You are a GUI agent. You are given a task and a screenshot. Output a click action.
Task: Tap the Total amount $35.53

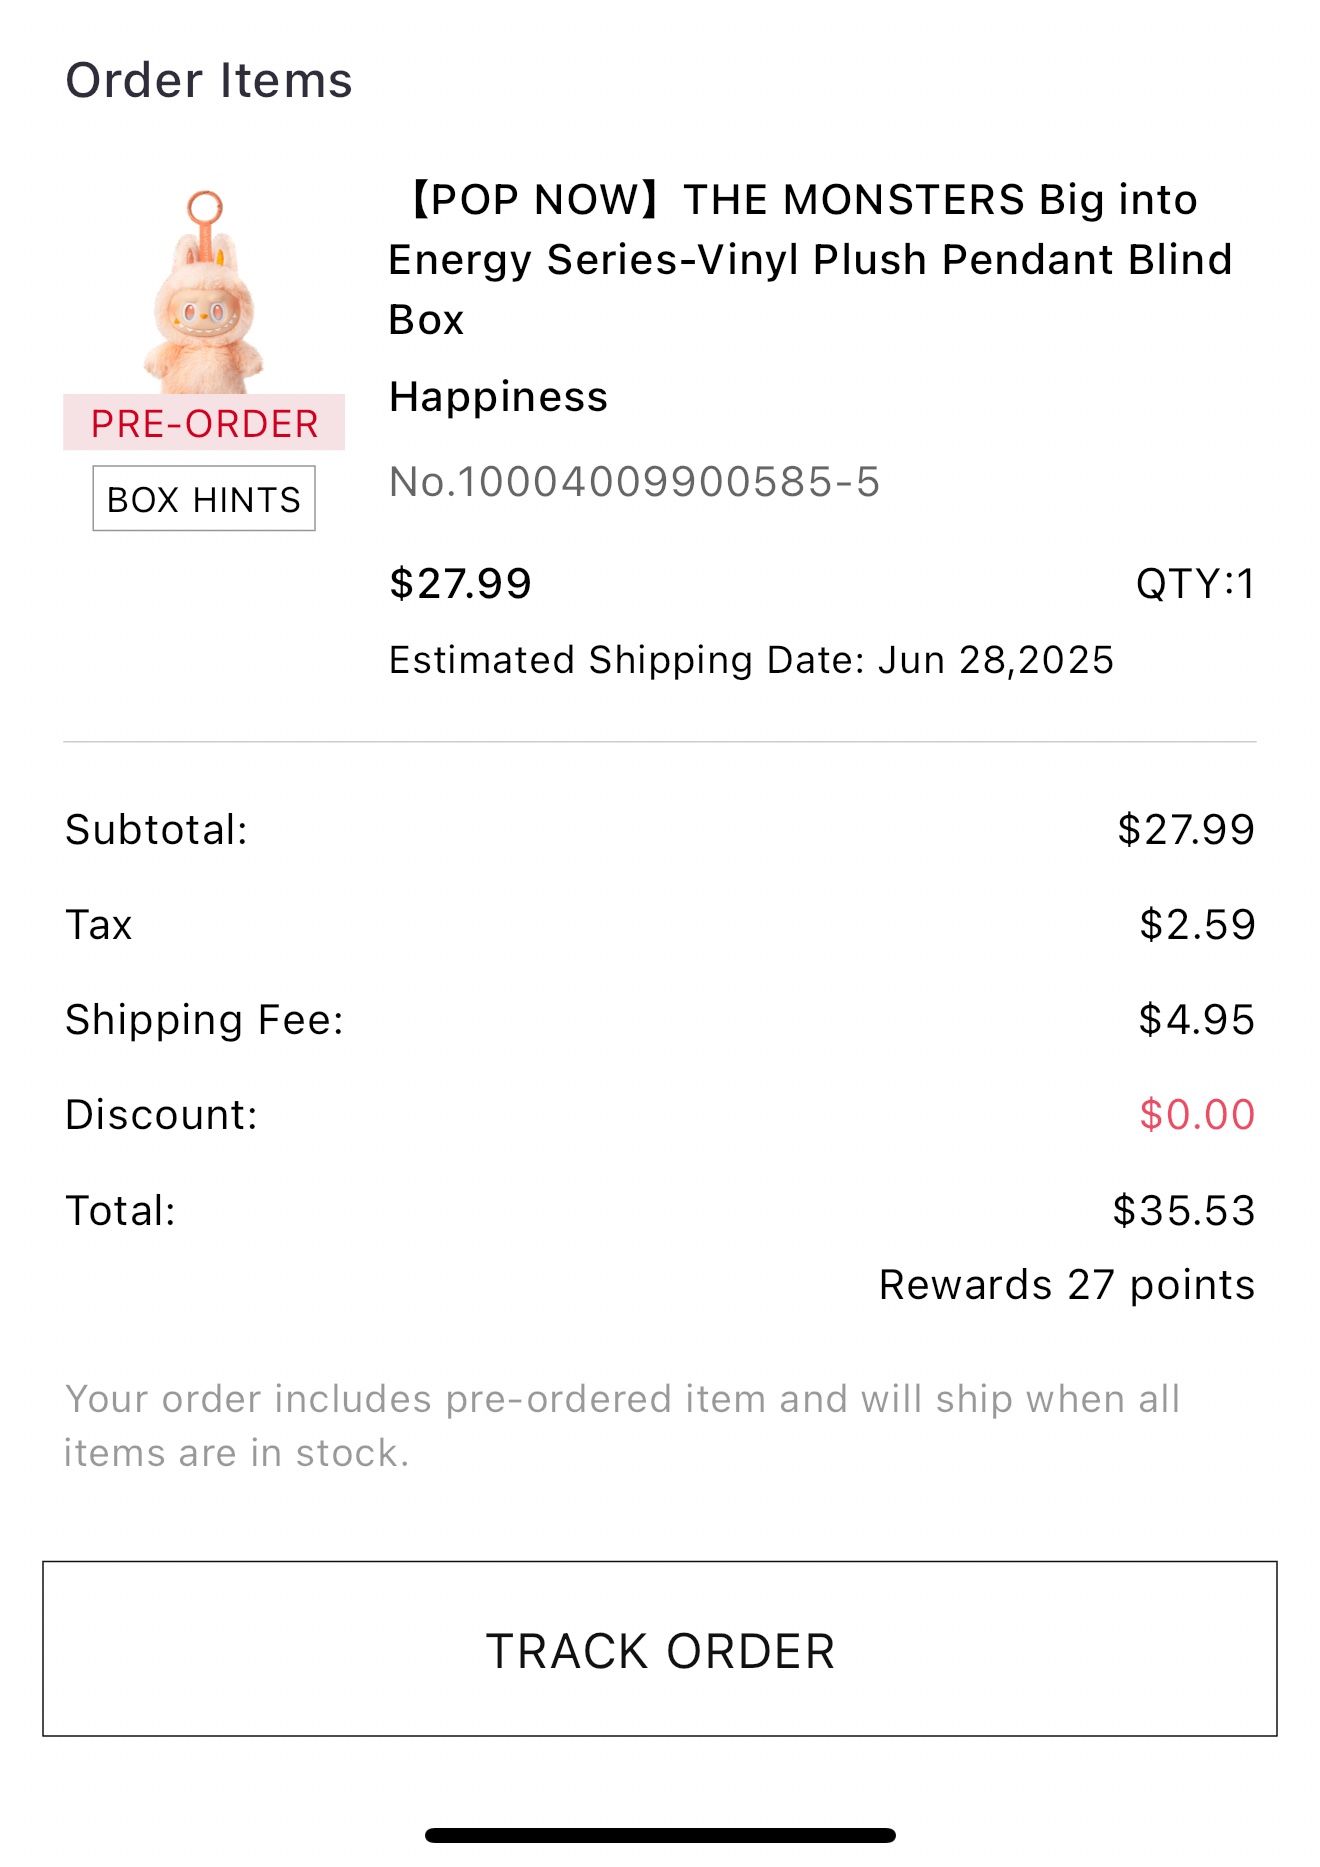[x=1184, y=1210]
